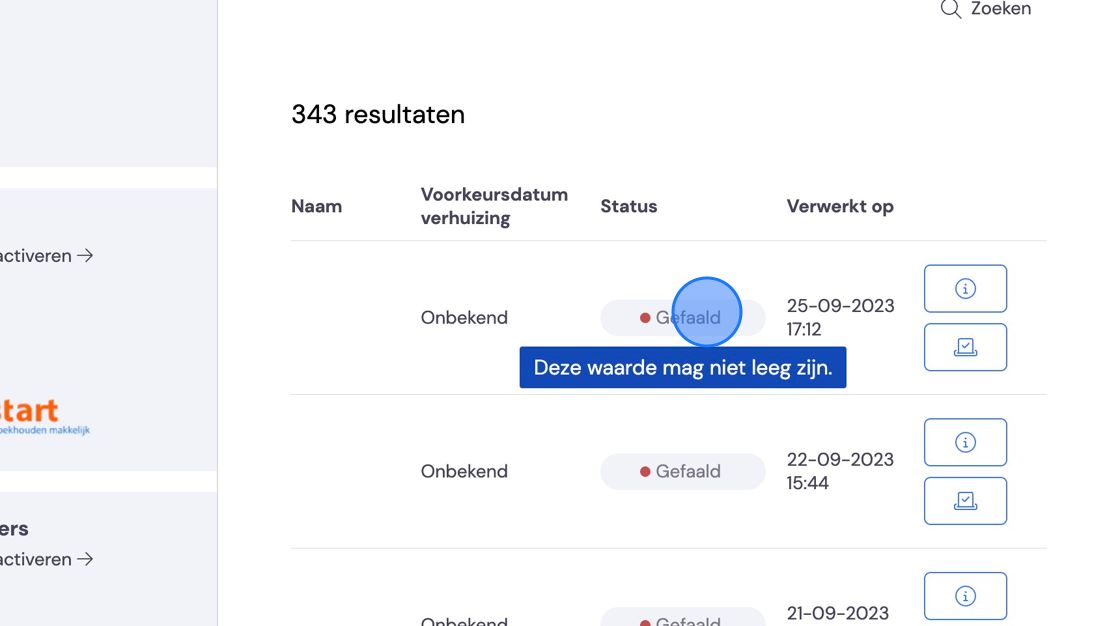1120x626 pixels.
Task: Click Gefaald status badge dated 21-09-2023
Action: 682,617
